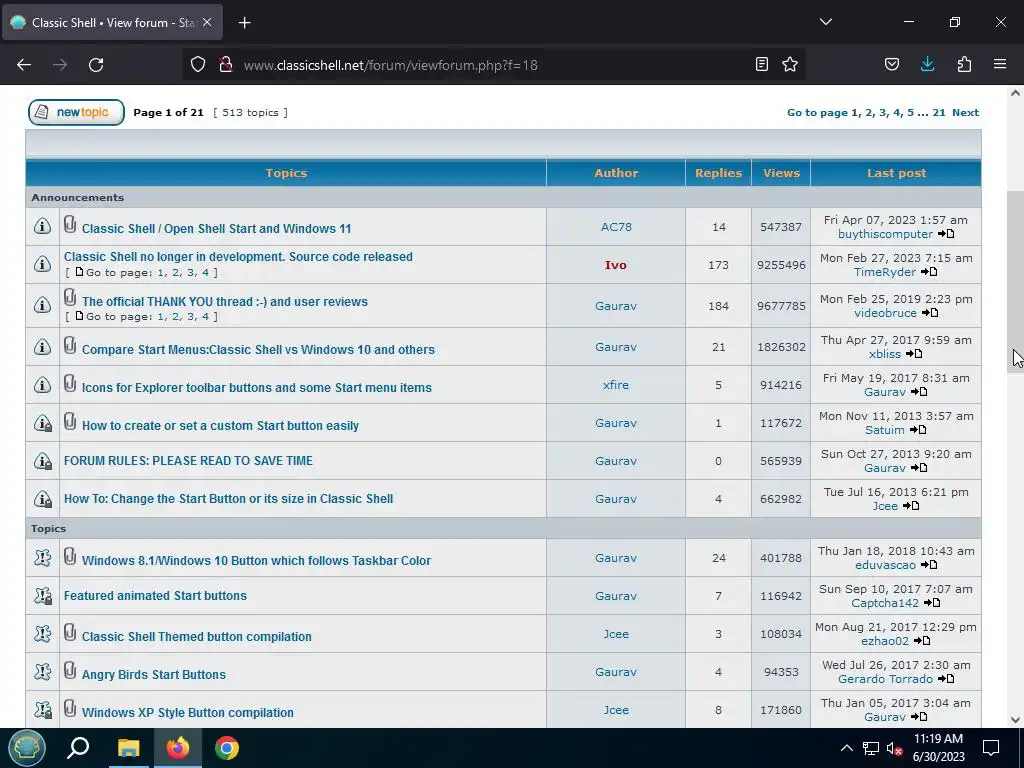Click the page vertical scrollbar thumb

click(1015, 283)
